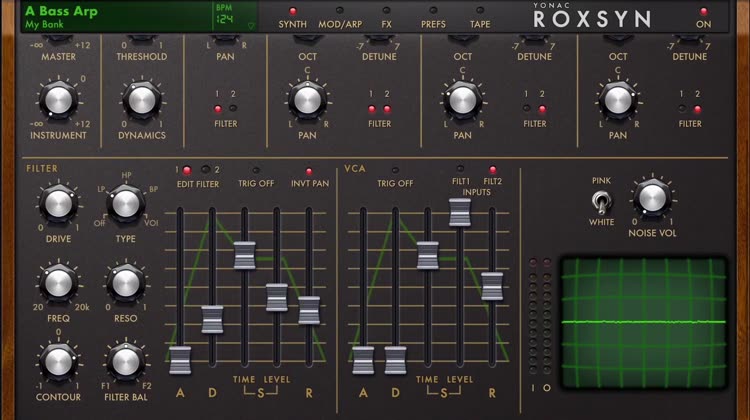Image resolution: width=750 pixels, height=420 pixels.
Task: Toggle filter 1 LED in second OCT section
Action: [x=527, y=109]
